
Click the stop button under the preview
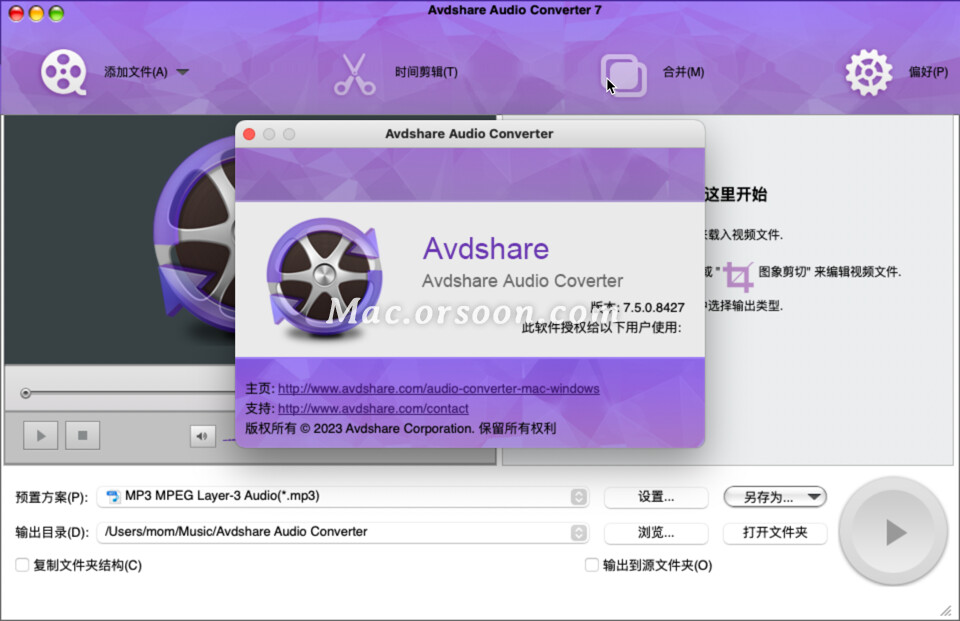pos(83,435)
